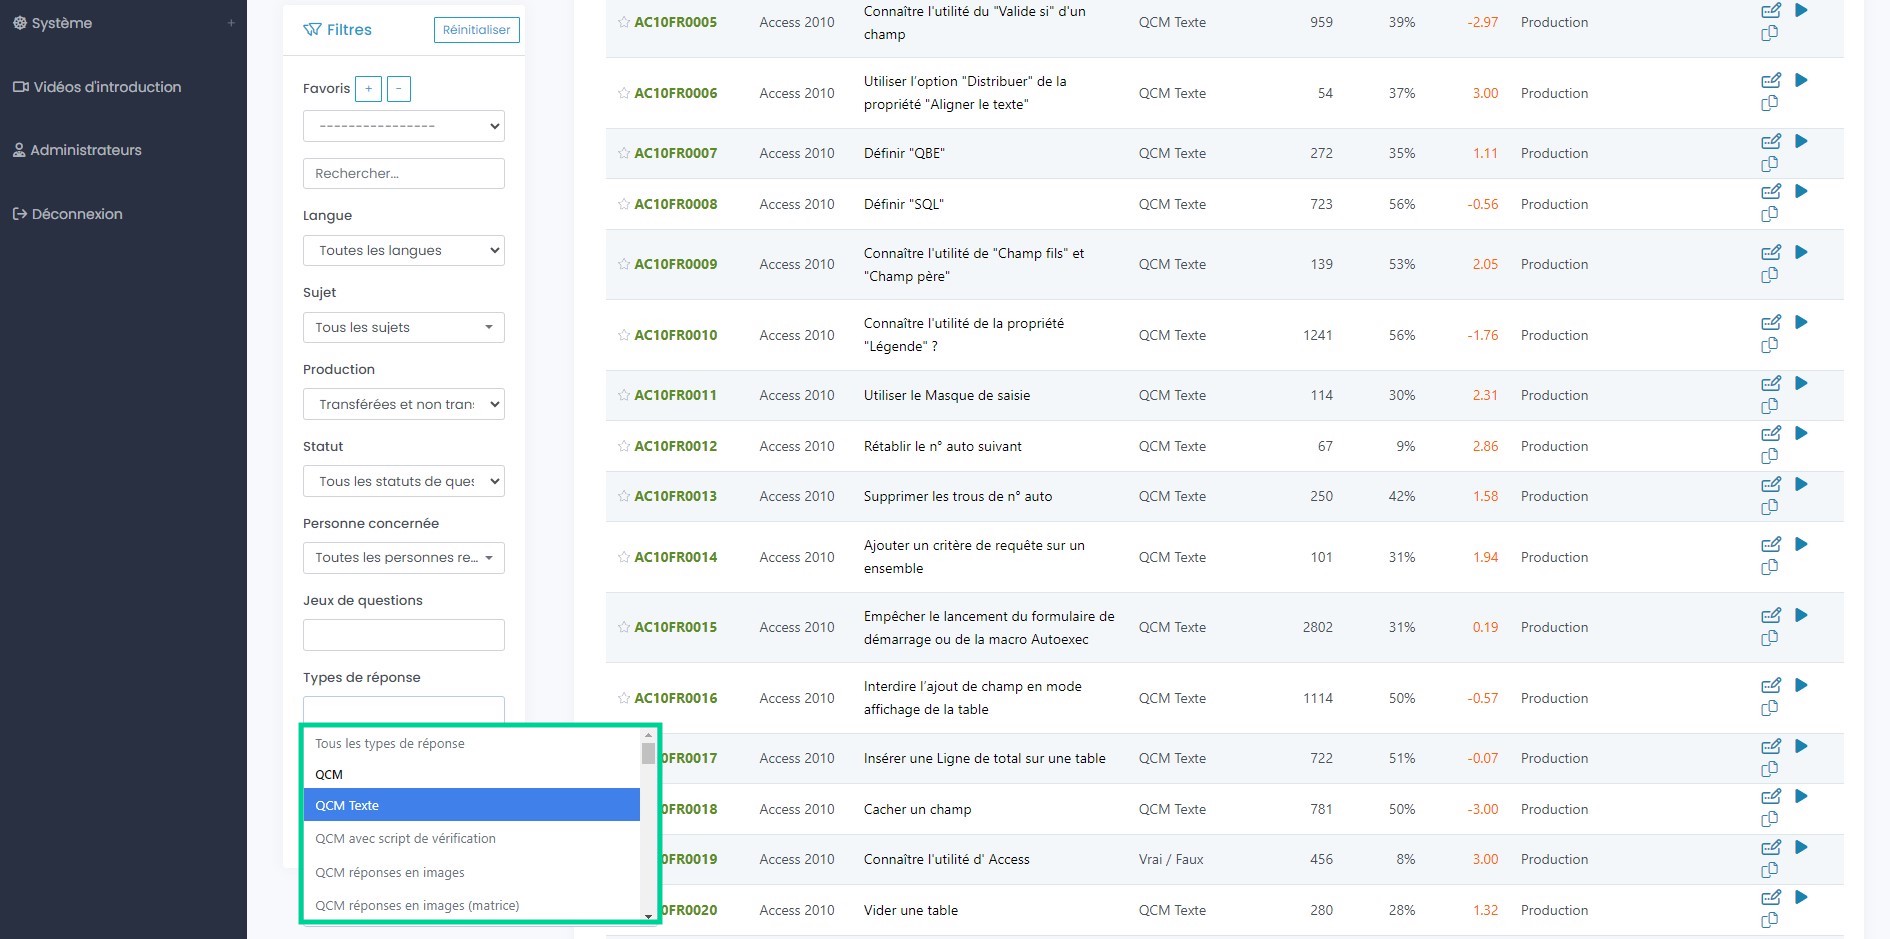Click the dropdown list scrollbar down arrow
The width and height of the screenshot is (1890, 939).
pos(648,915)
